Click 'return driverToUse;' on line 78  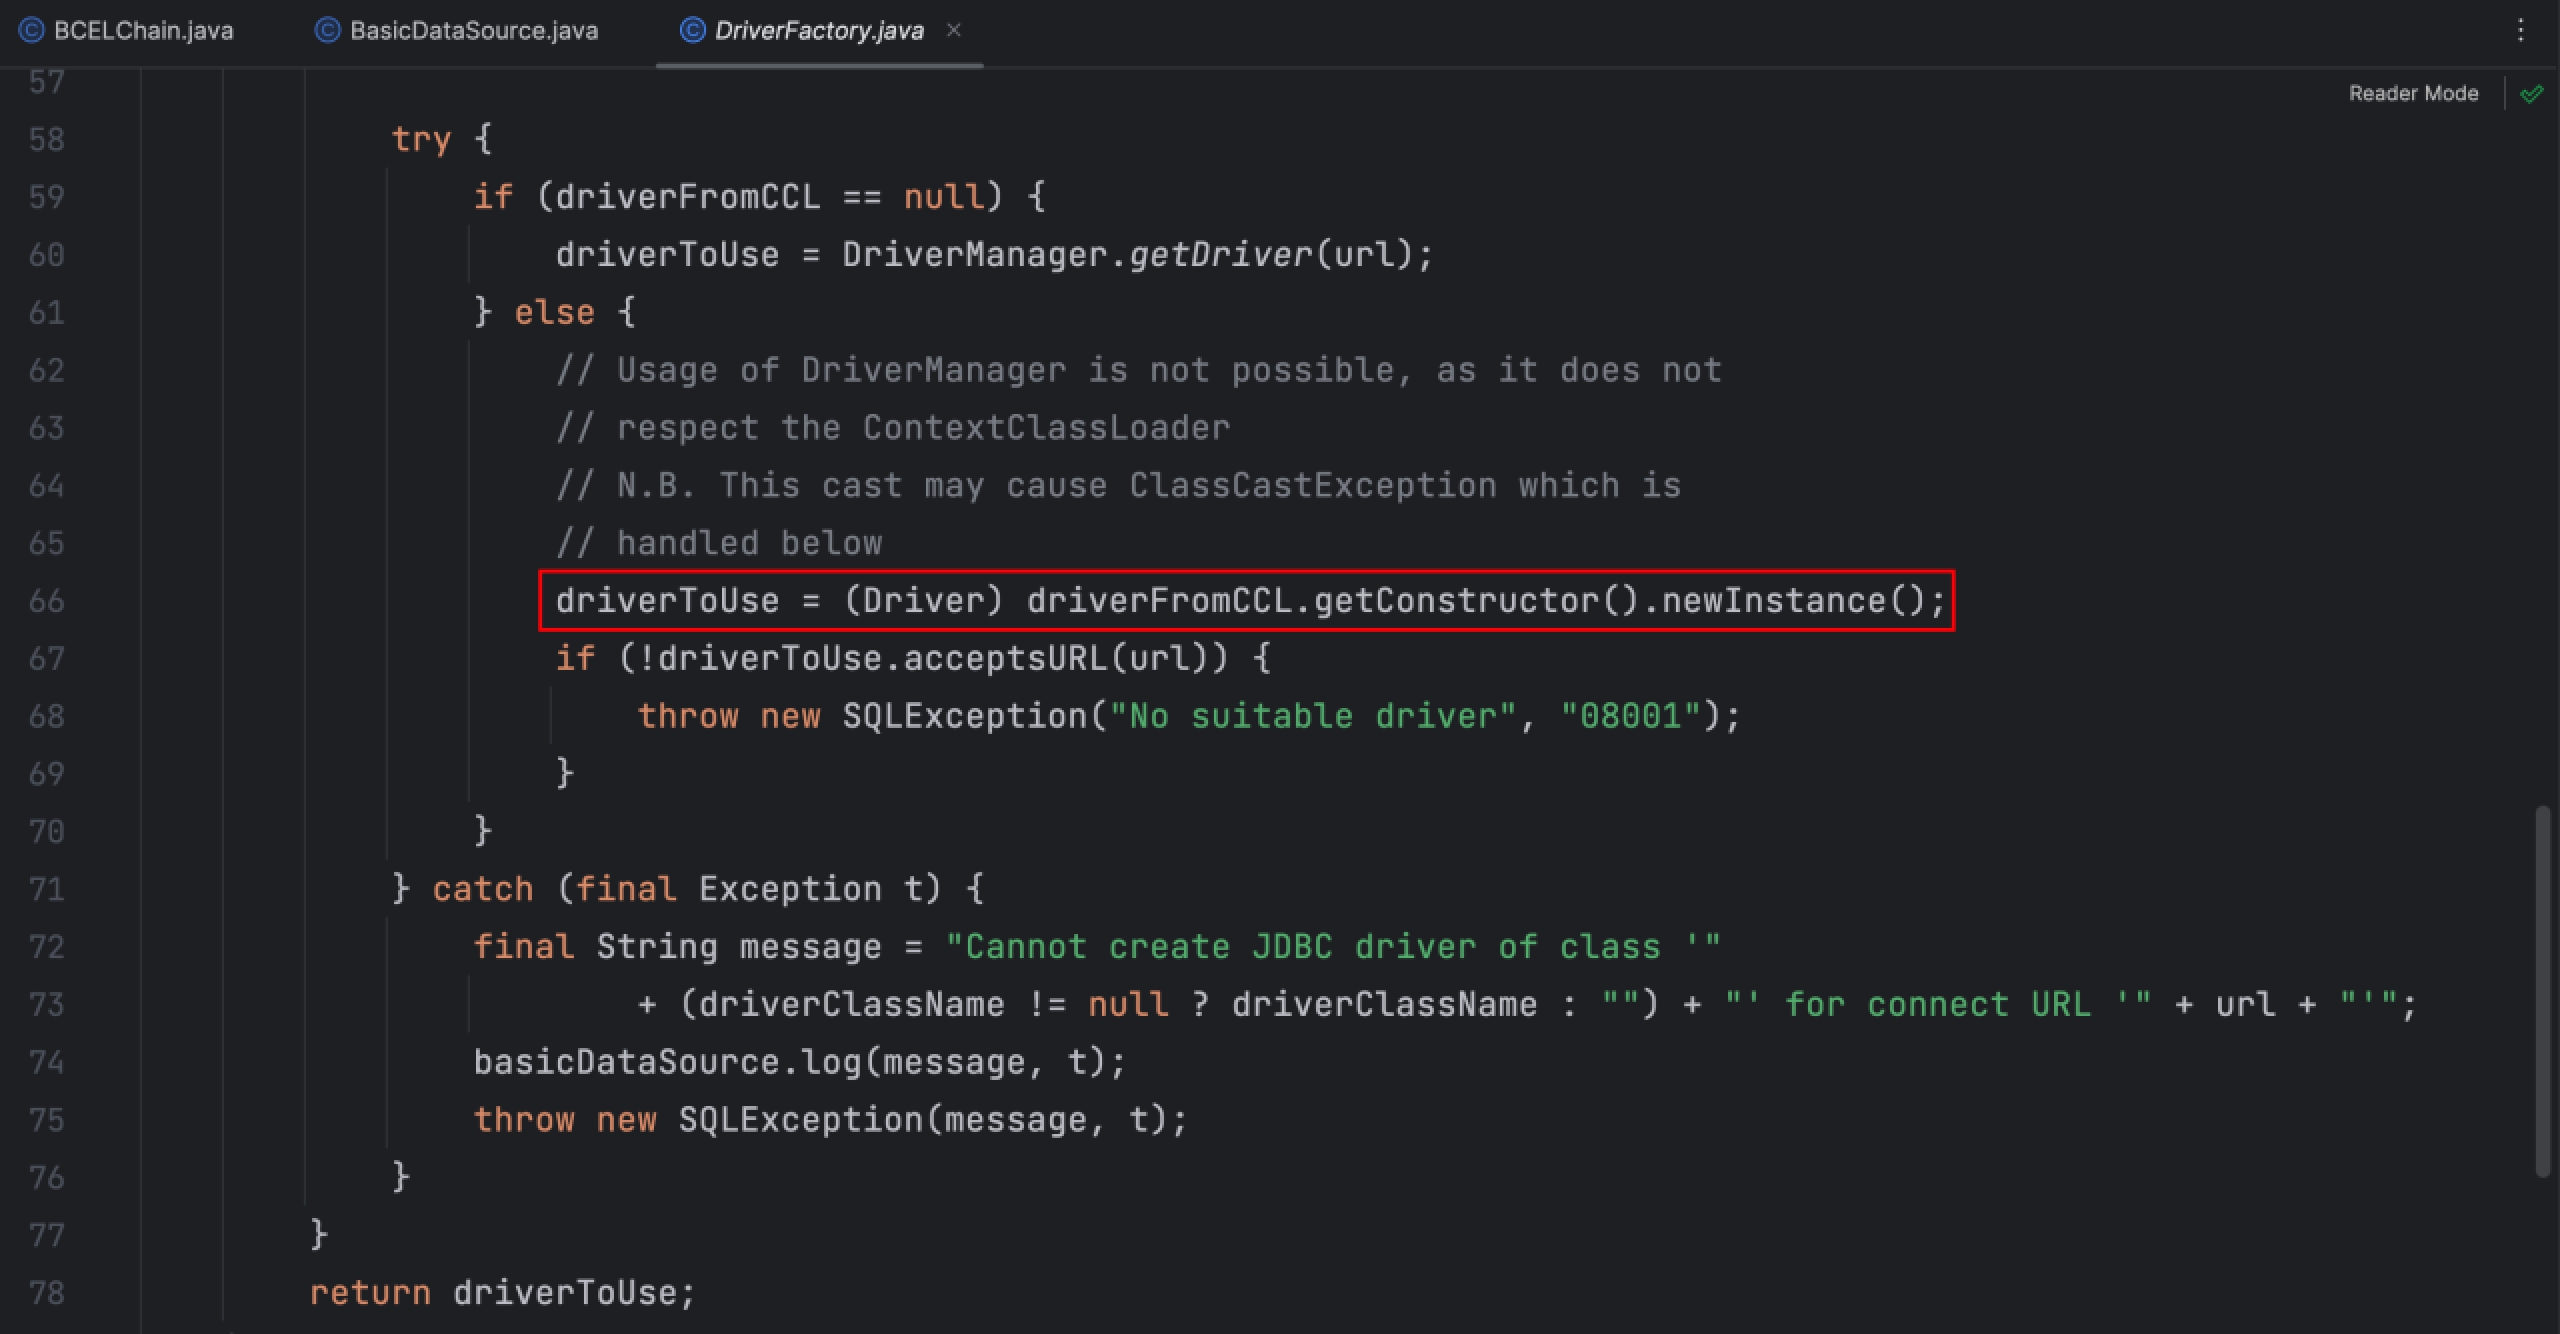(502, 1293)
